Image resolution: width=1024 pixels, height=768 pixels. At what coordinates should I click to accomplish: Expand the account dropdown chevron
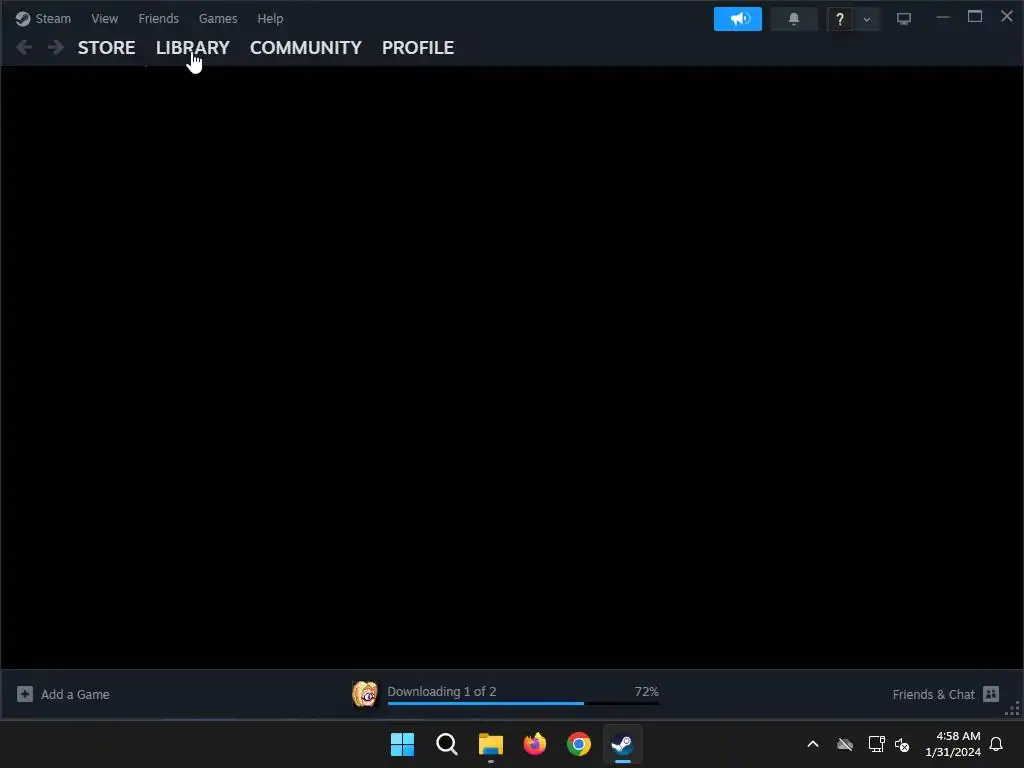[x=867, y=19]
